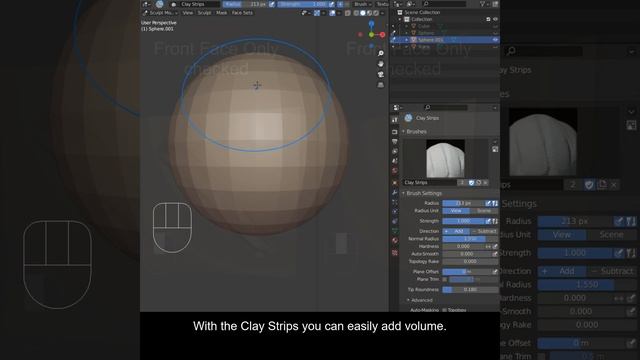The height and width of the screenshot is (360, 640).
Task: Open the editor type menu in viewport header
Action: [146, 4]
